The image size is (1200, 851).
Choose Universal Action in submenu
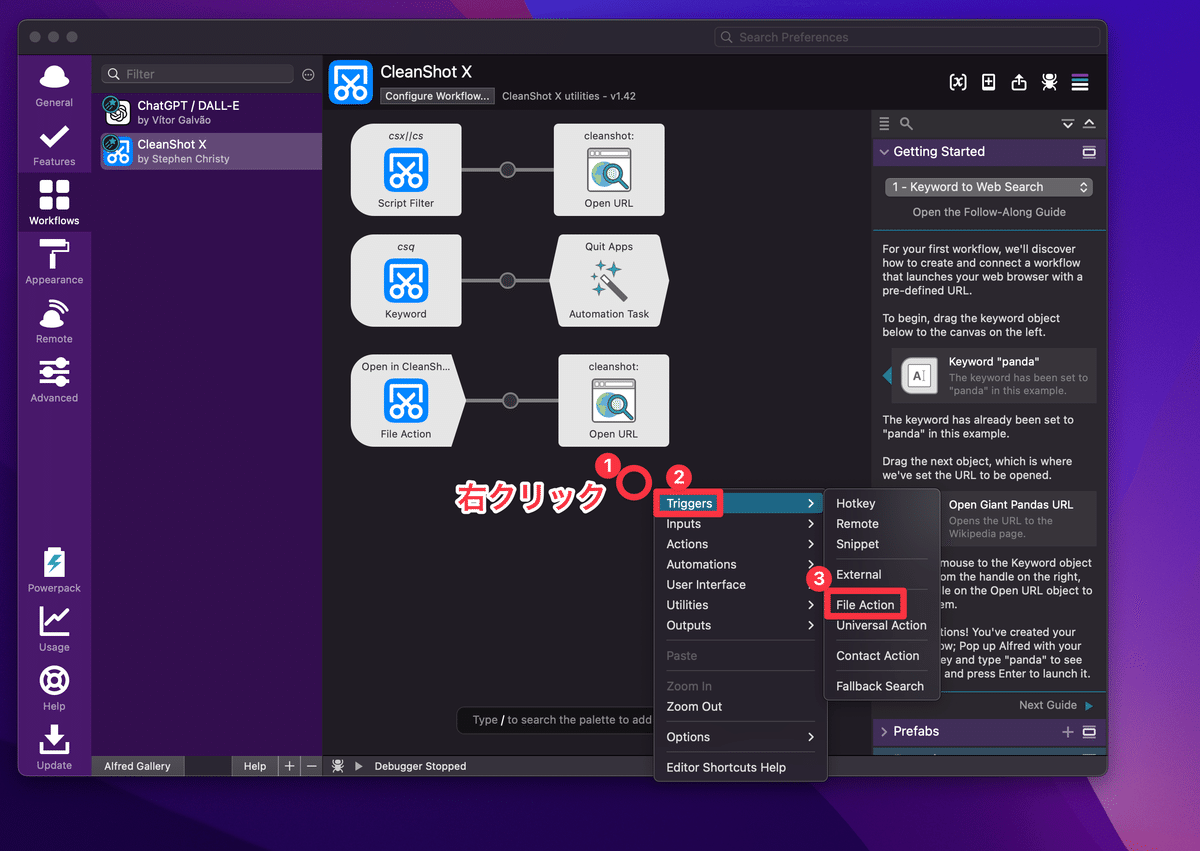click(x=881, y=625)
